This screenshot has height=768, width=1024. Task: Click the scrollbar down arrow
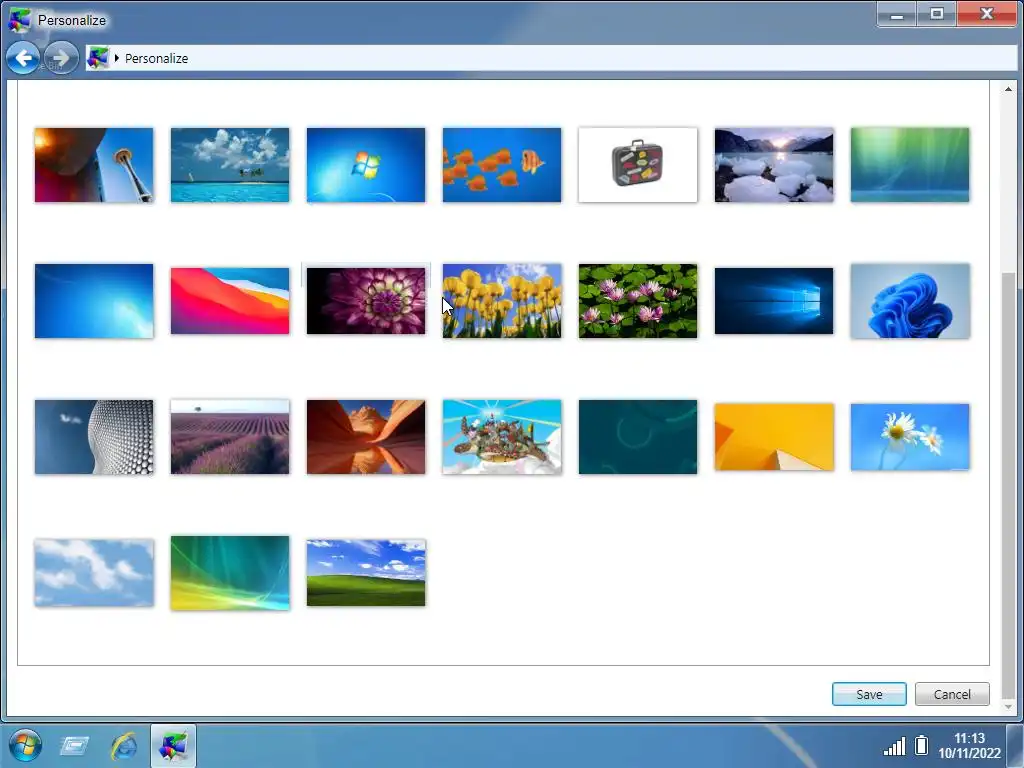click(x=1008, y=706)
